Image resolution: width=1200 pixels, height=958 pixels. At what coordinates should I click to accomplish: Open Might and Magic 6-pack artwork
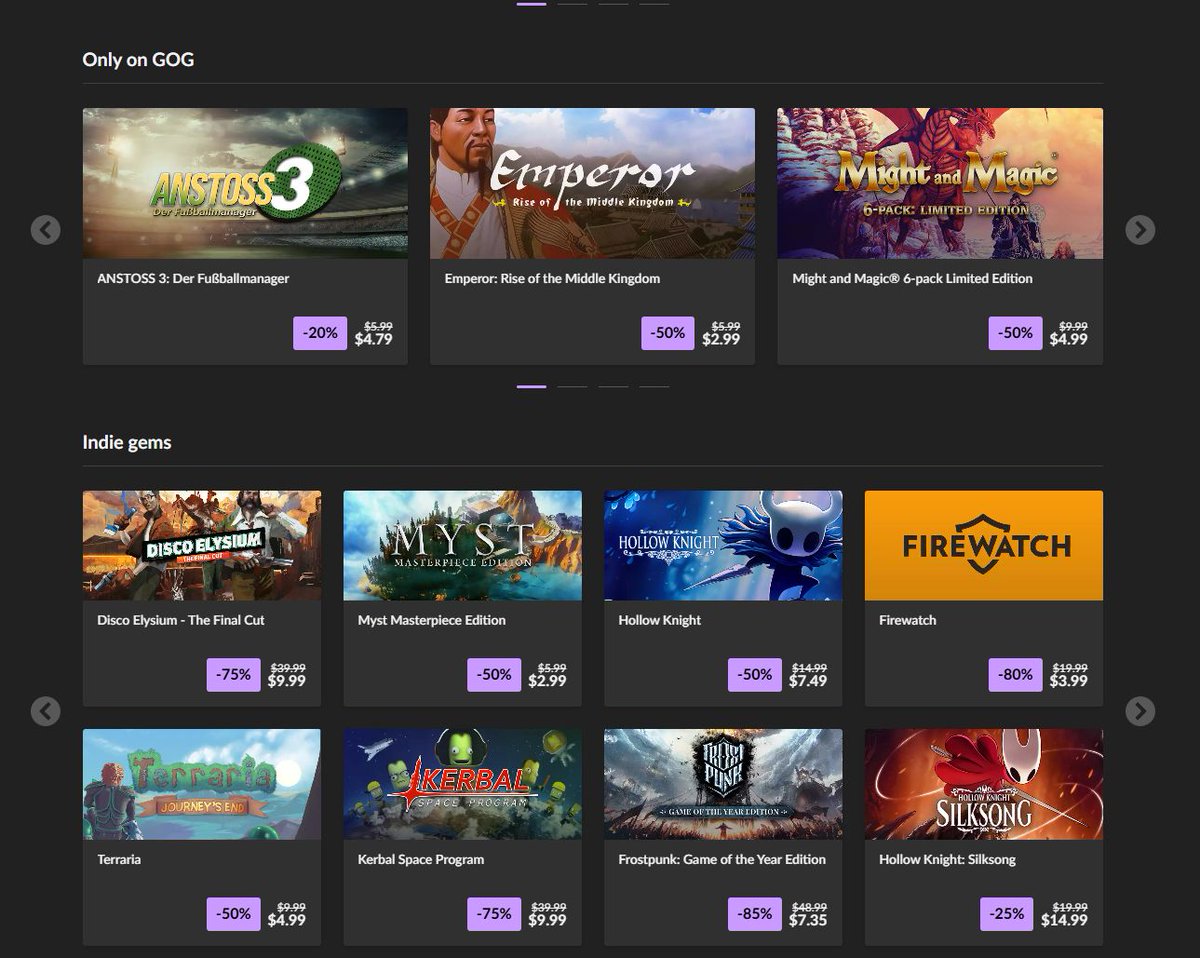(x=940, y=183)
